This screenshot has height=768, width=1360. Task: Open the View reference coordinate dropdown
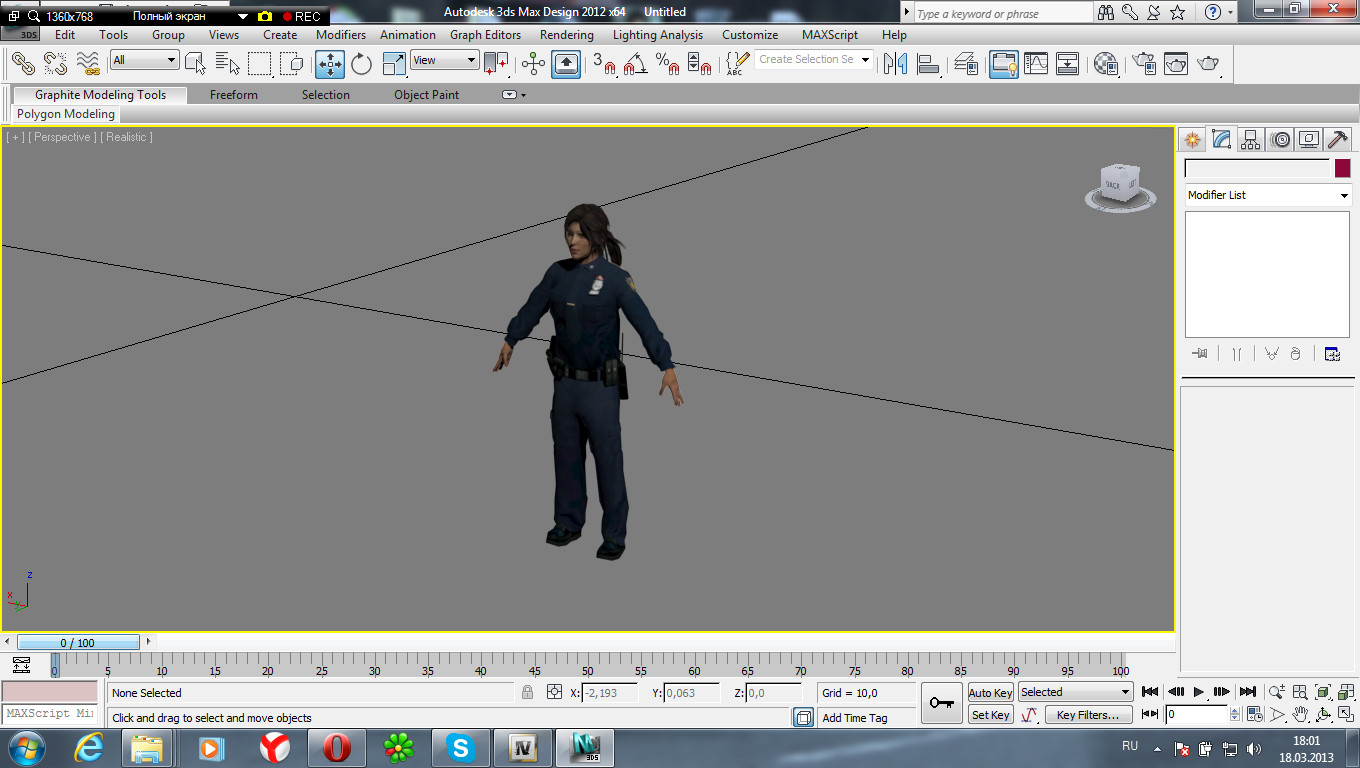pos(445,60)
